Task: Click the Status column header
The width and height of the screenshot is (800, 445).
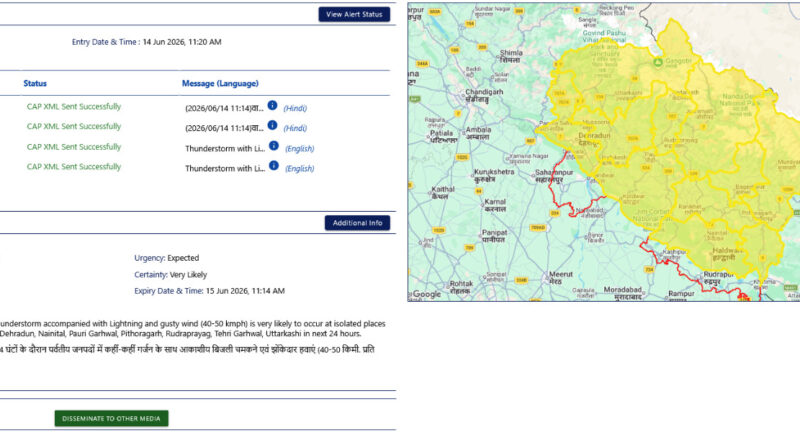Action: (x=35, y=83)
